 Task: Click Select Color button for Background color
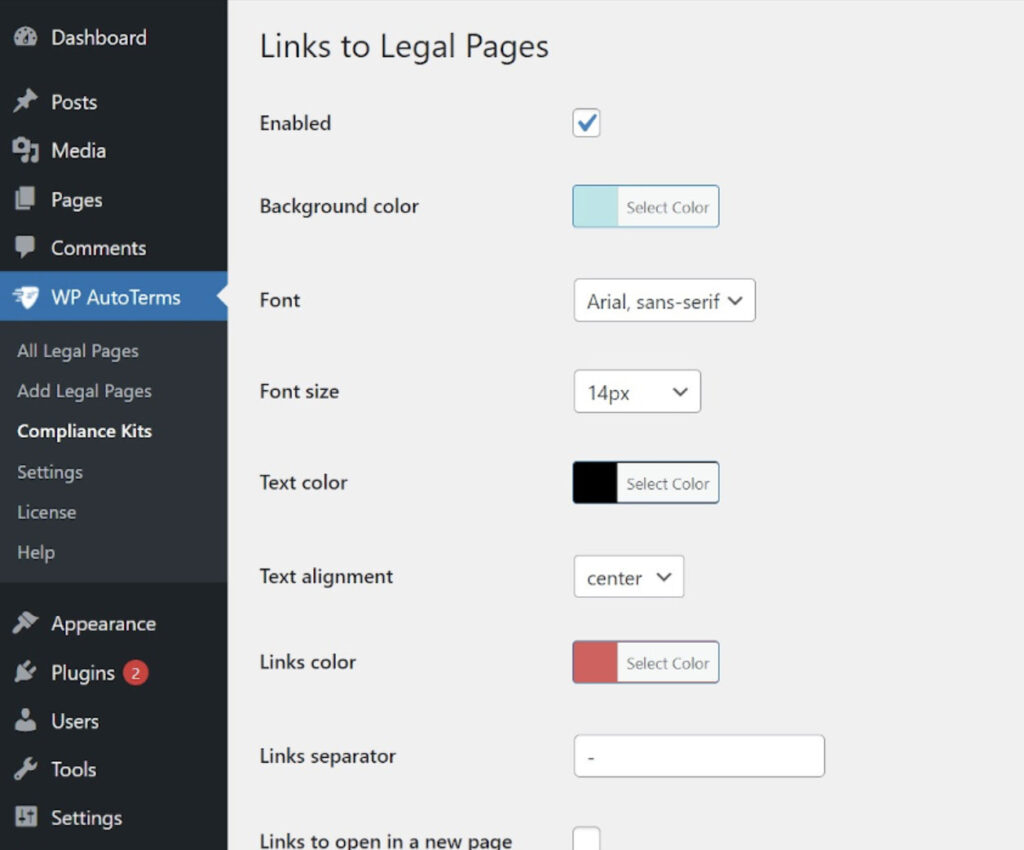668,207
